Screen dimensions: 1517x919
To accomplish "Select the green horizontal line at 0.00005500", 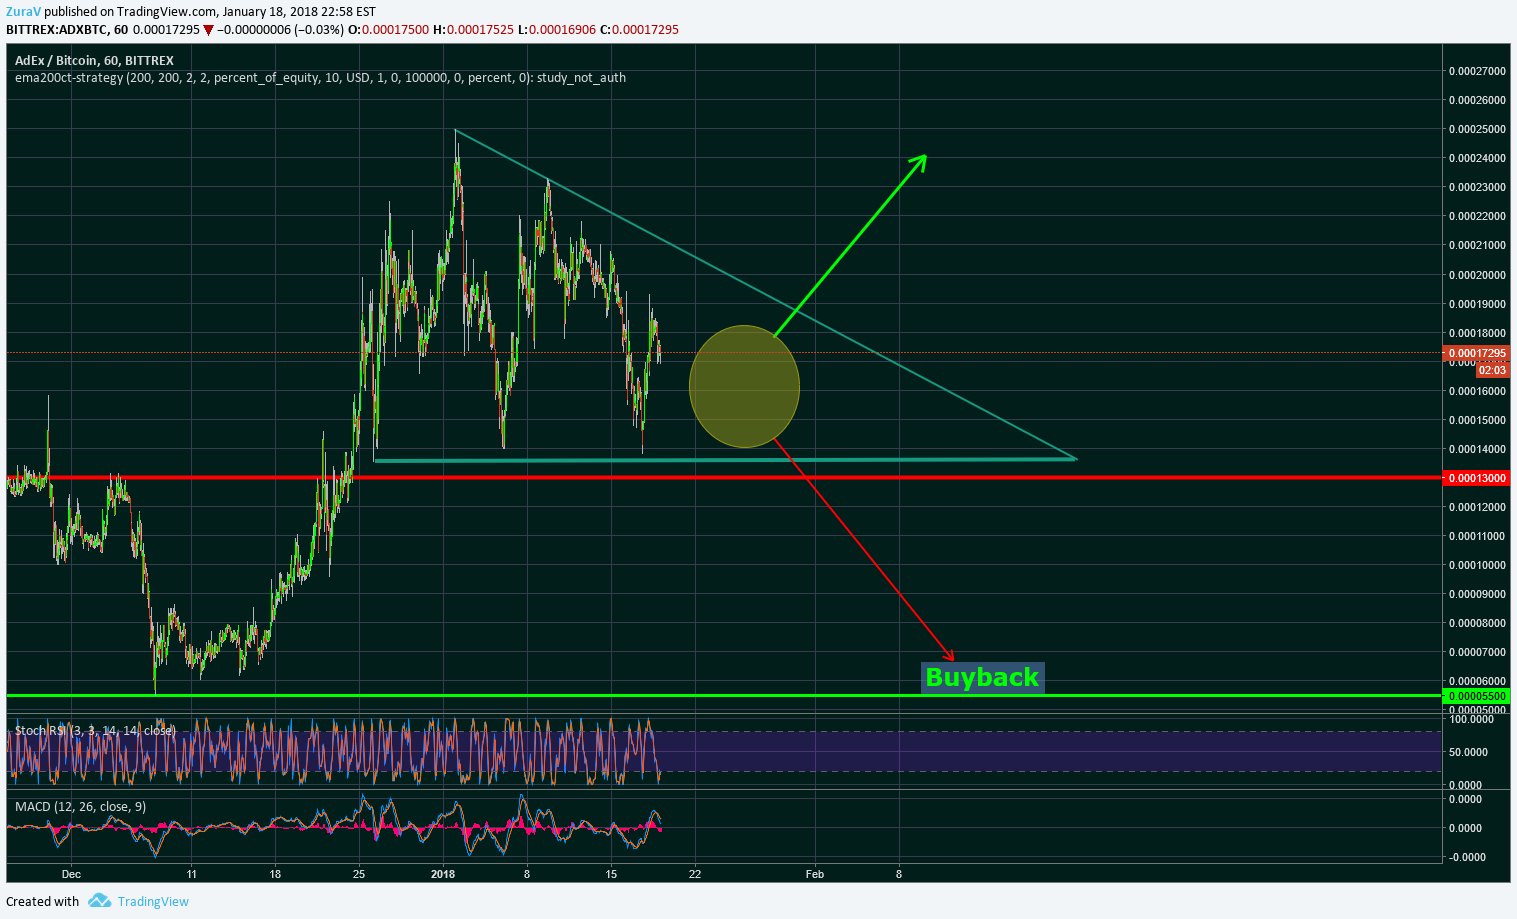I will pos(724,695).
